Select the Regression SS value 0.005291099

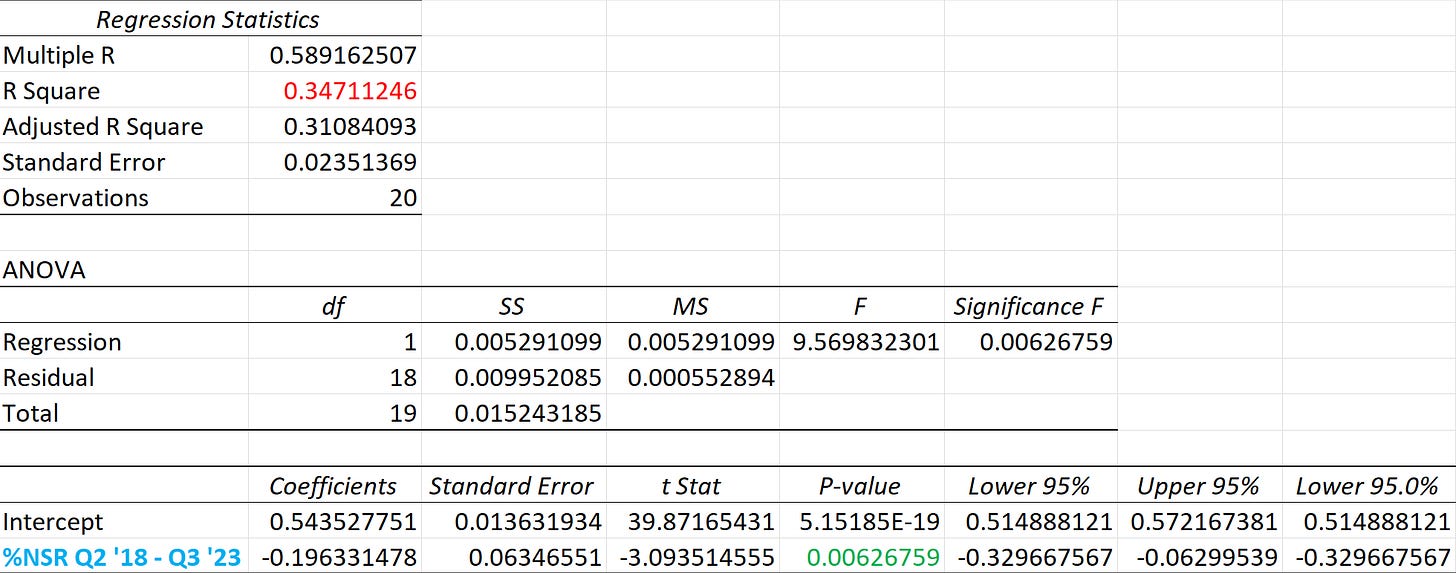click(x=528, y=342)
